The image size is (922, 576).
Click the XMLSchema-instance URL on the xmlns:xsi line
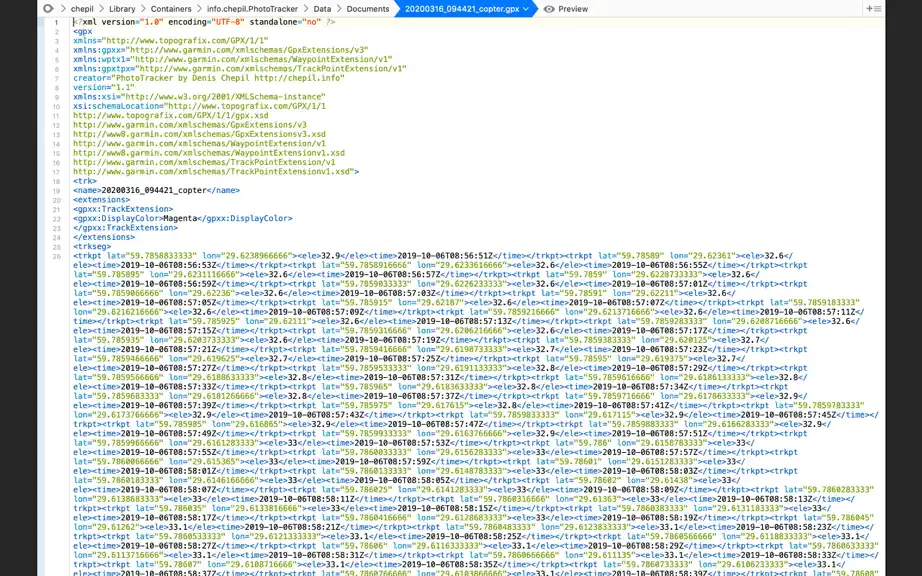(x=223, y=97)
